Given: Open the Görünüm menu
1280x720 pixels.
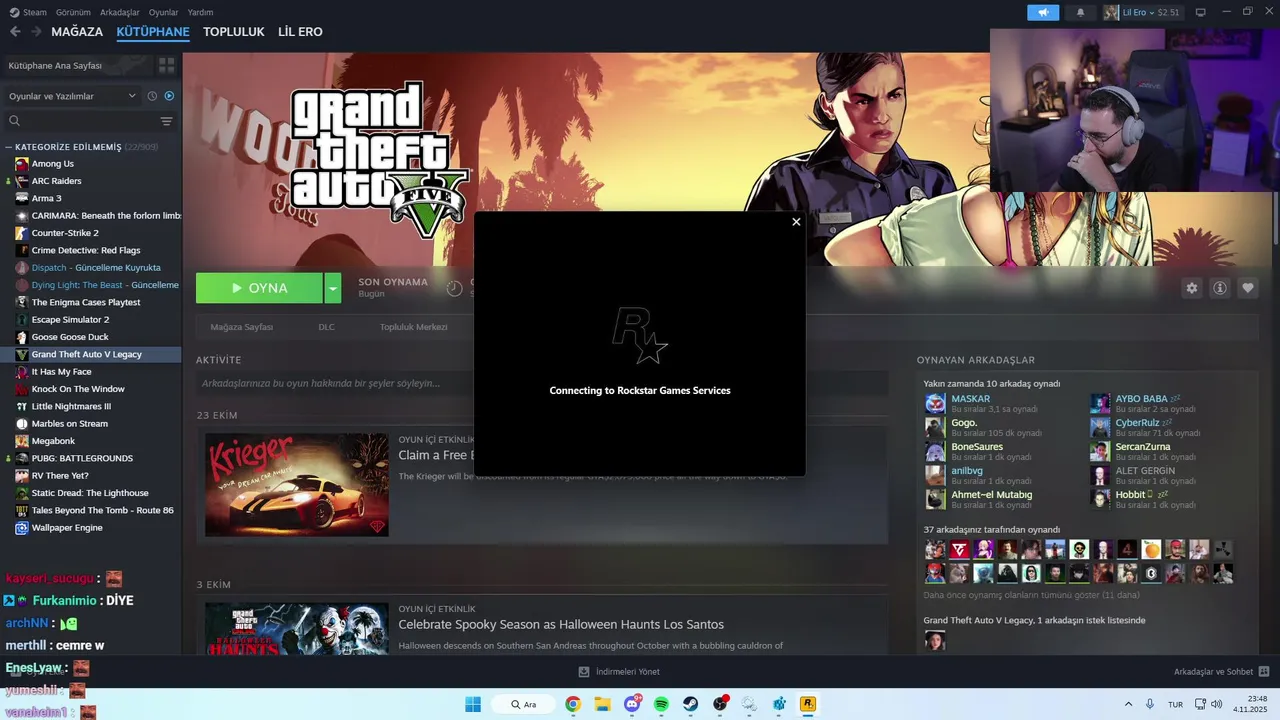Looking at the screenshot, I should [x=73, y=12].
